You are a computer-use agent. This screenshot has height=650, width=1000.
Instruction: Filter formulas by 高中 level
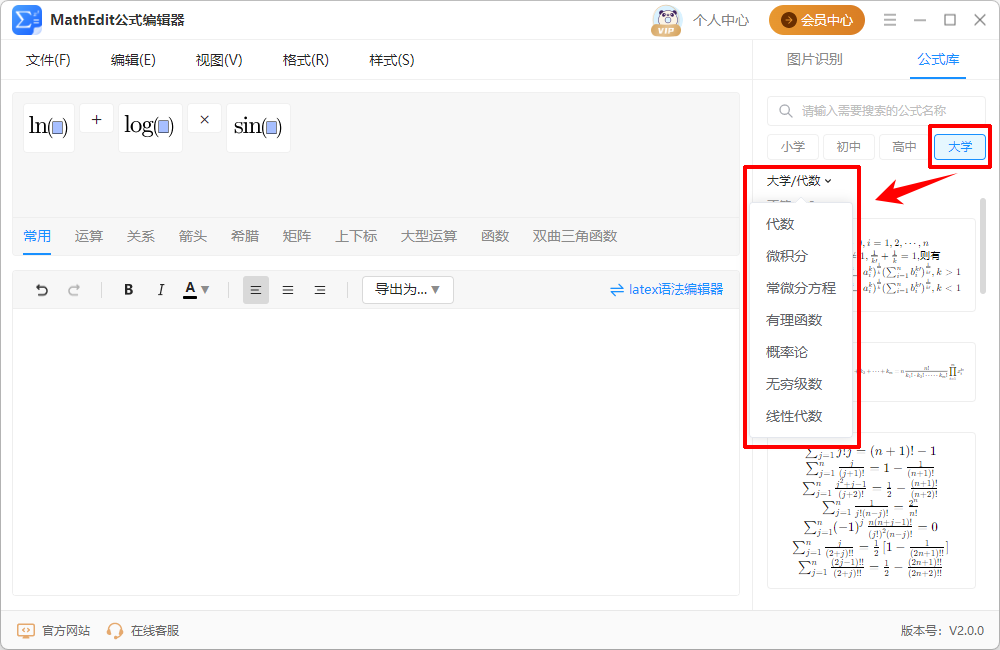[x=904, y=147]
